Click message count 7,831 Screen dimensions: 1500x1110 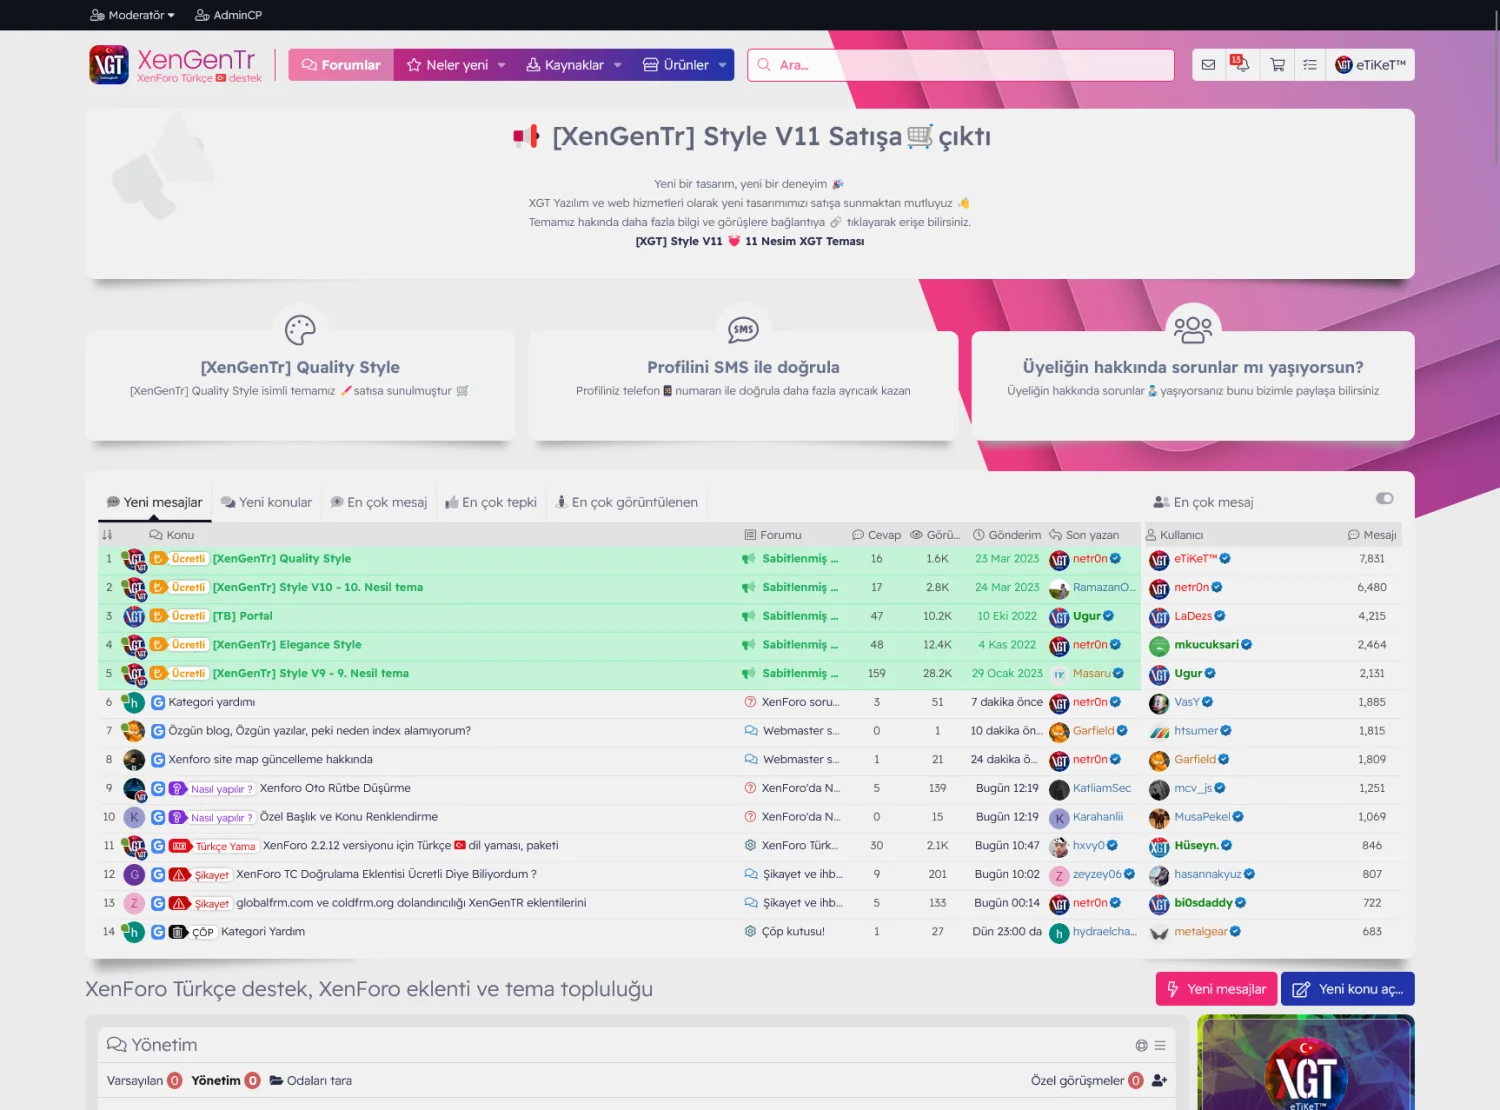point(1372,559)
